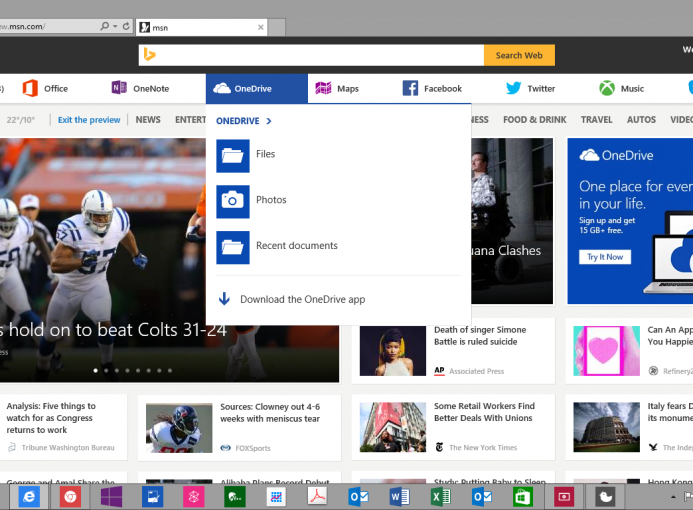
Task: Click the Windows Start logo in taskbar
Action: tap(111, 497)
